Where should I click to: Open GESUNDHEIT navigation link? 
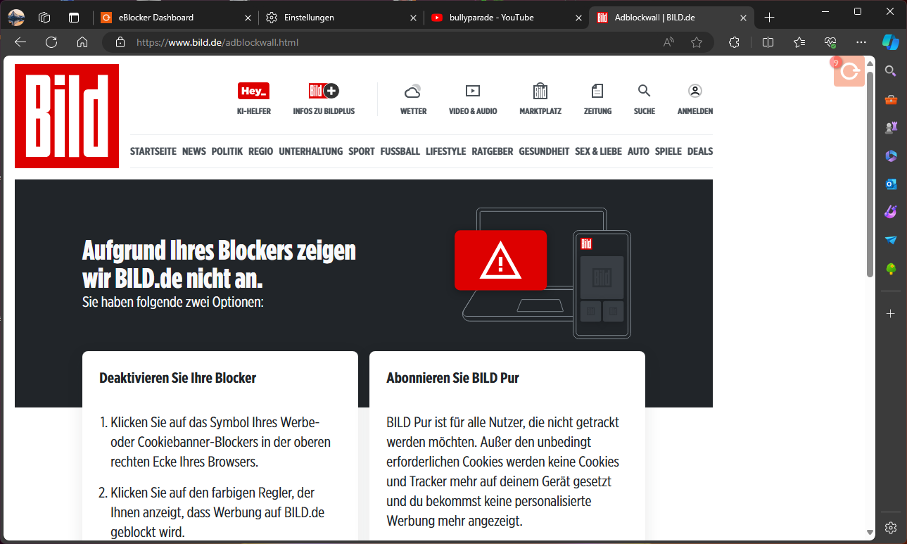click(x=544, y=151)
